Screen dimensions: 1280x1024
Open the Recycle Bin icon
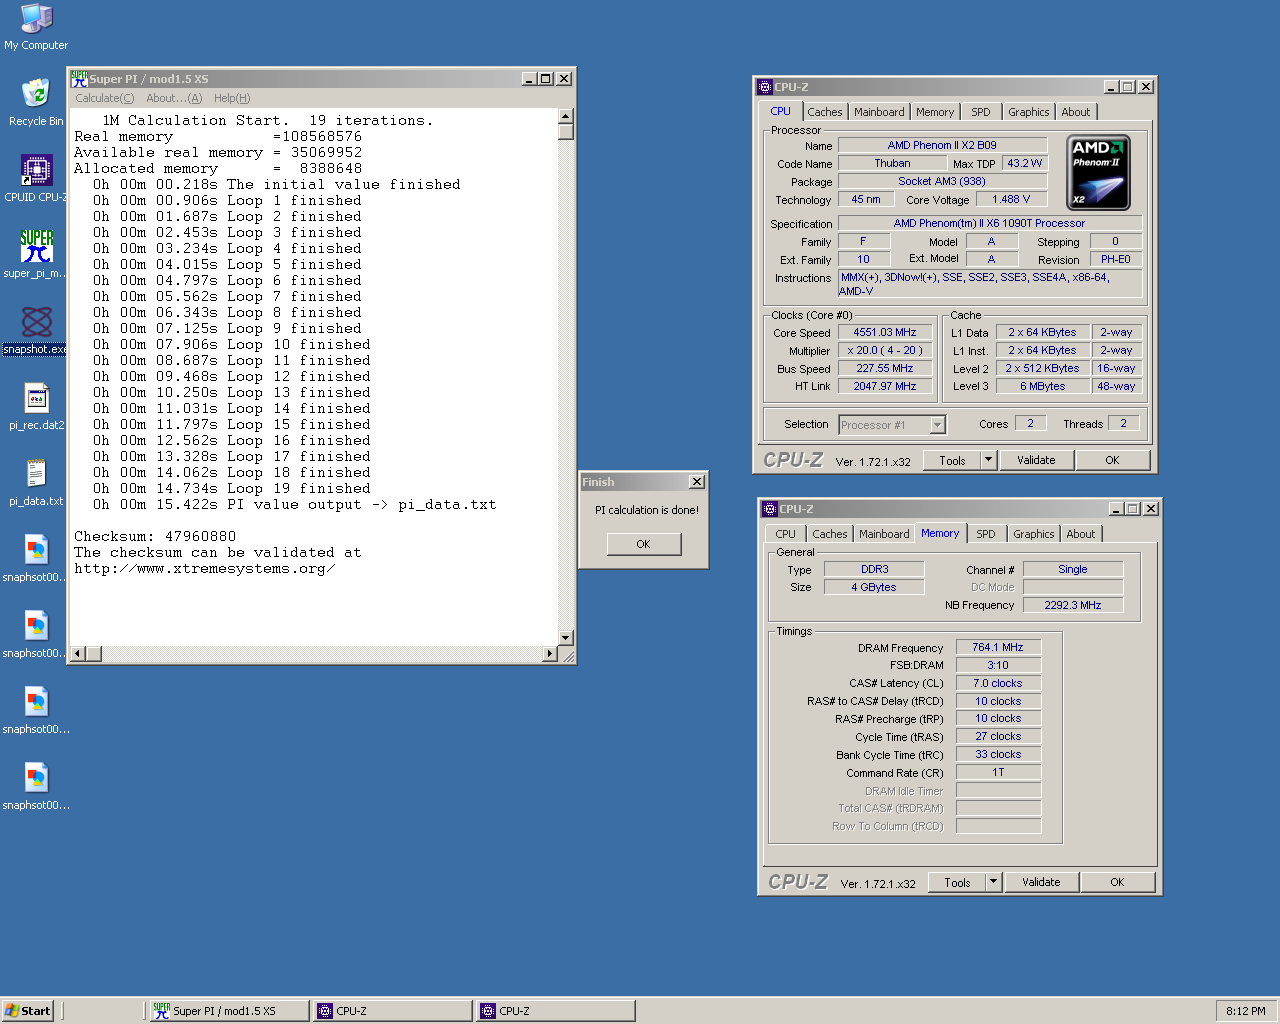[x=36, y=96]
